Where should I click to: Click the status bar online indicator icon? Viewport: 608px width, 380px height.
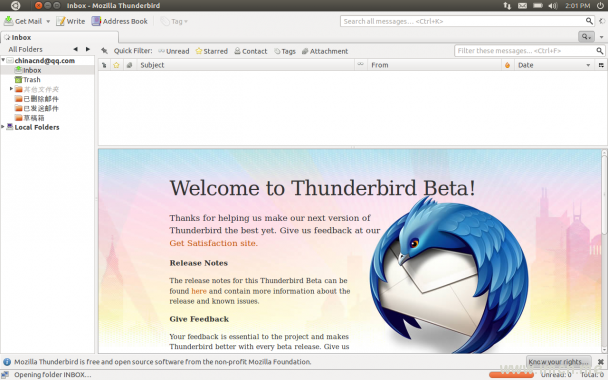tap(5, 375)
